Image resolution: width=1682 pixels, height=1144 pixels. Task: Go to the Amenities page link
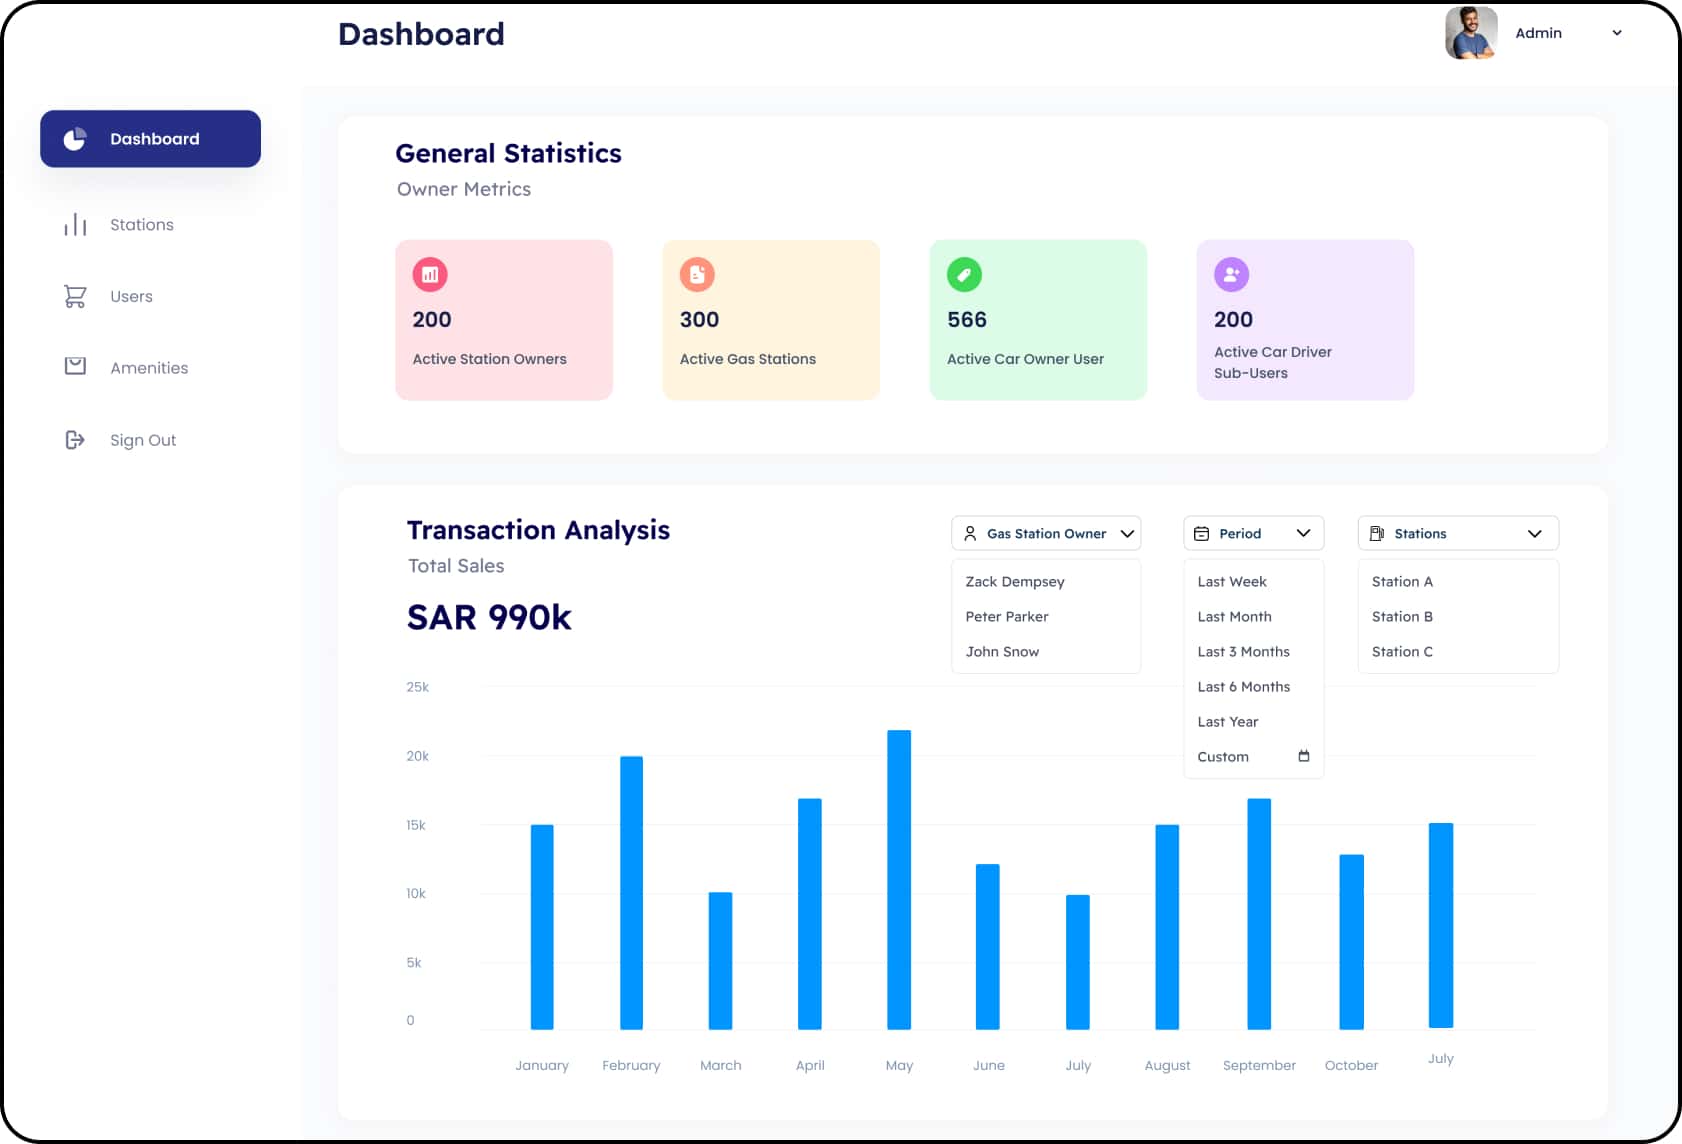click(x=149, y=368)
